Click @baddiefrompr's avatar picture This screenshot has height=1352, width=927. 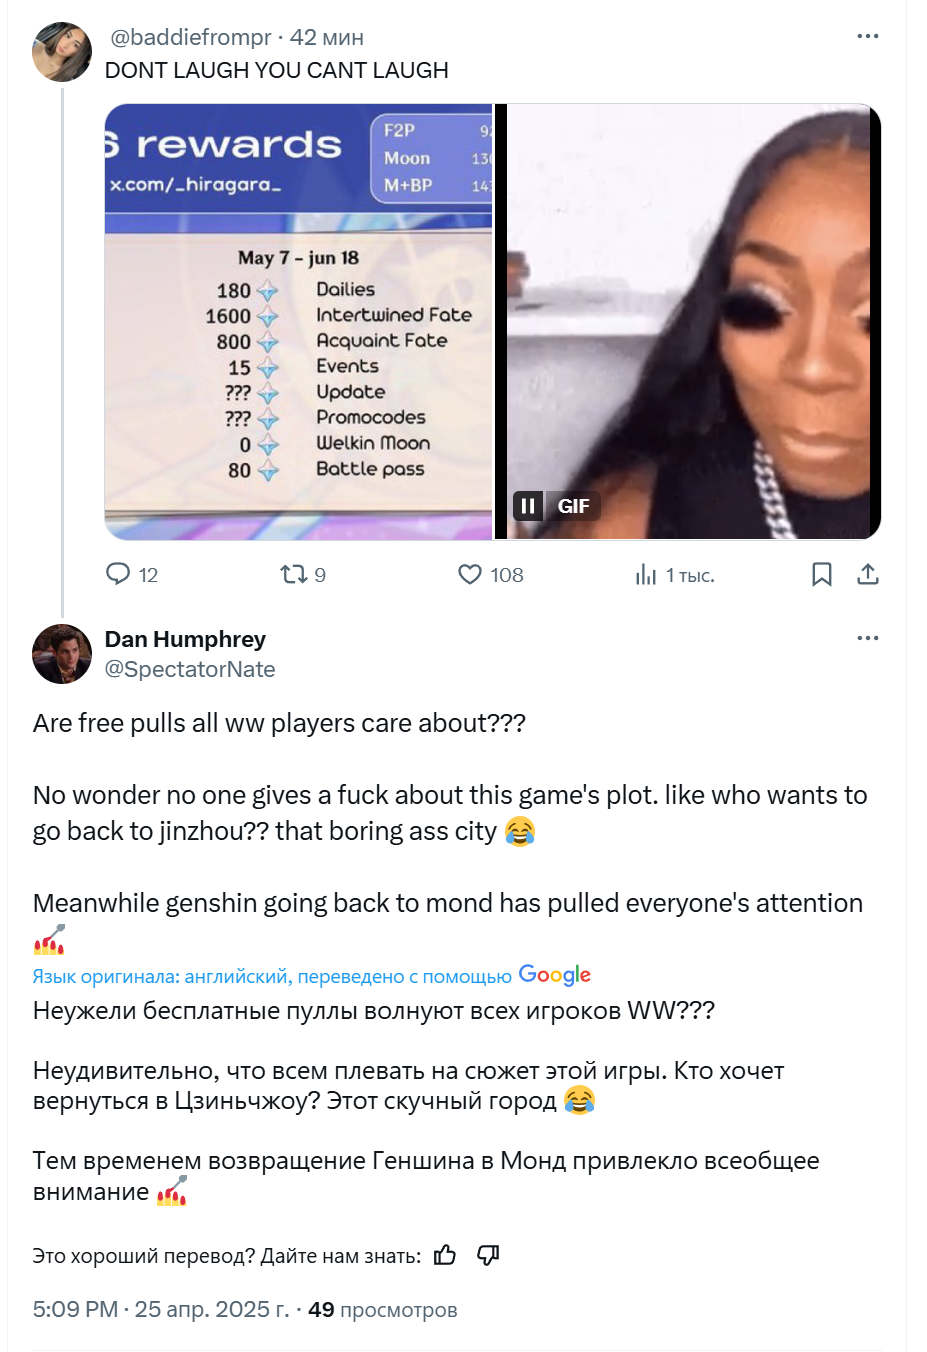pyautogui.click(x=62, y=52)
